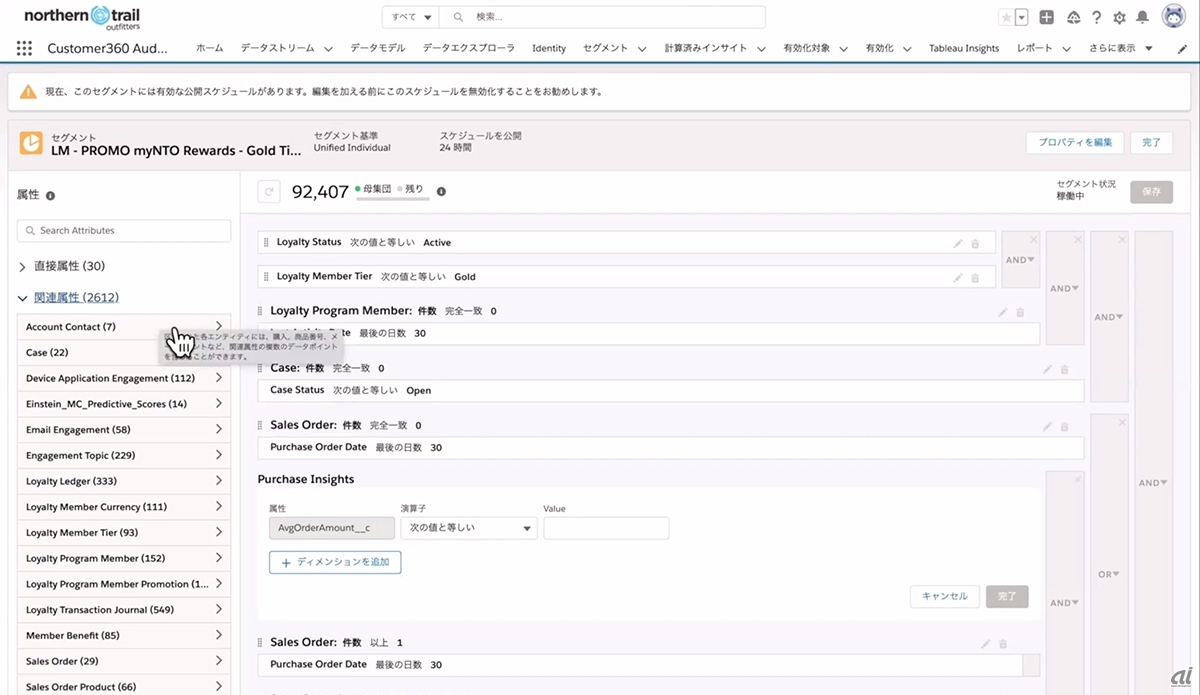Open the 次の値と等しい operator dropdown

pyautogui.click(x=469, y=528)
